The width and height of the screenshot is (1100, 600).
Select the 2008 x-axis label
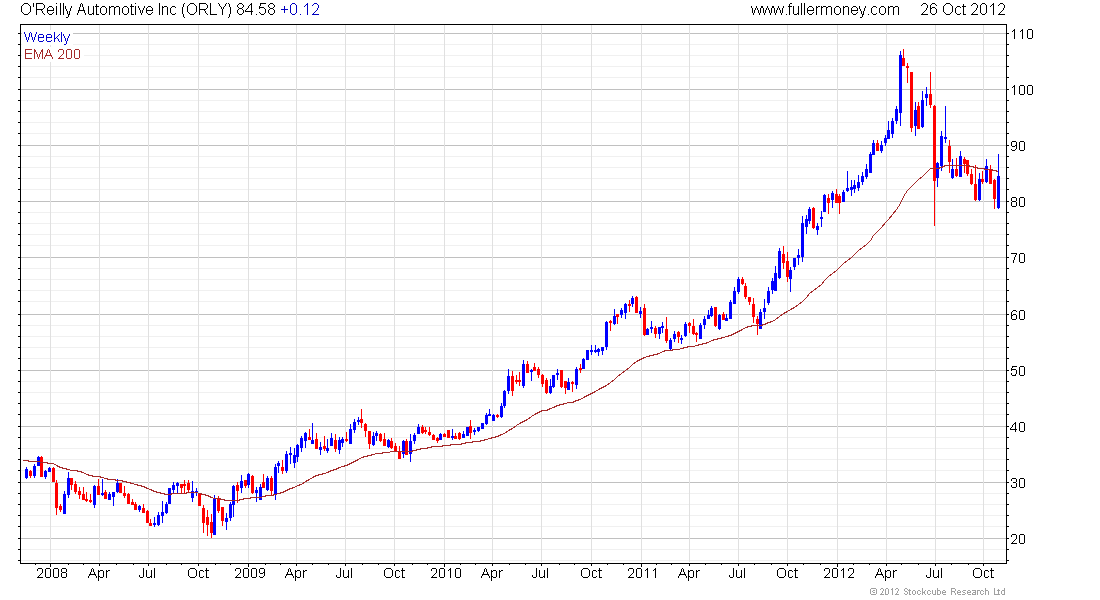point(52,573)
